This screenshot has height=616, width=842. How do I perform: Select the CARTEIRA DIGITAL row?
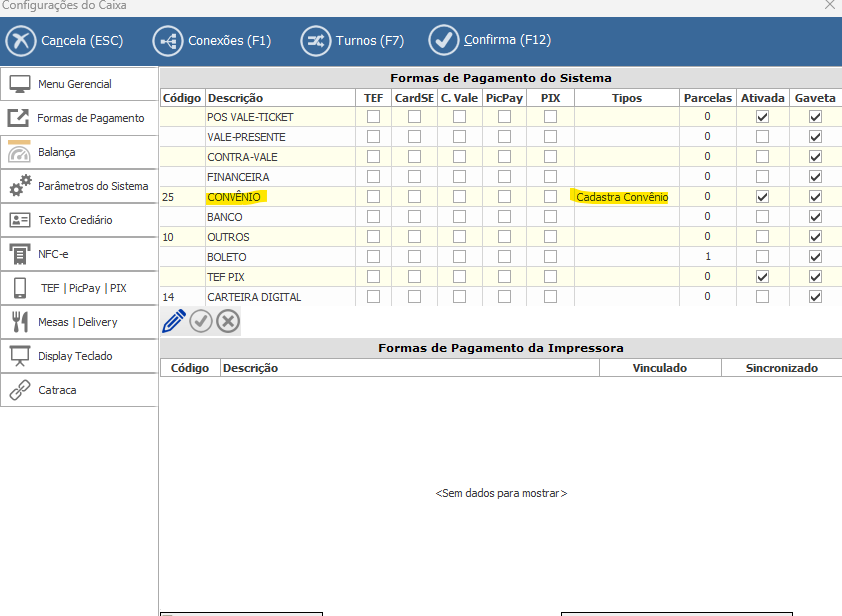pyautogui.click(x=254, y=297)
